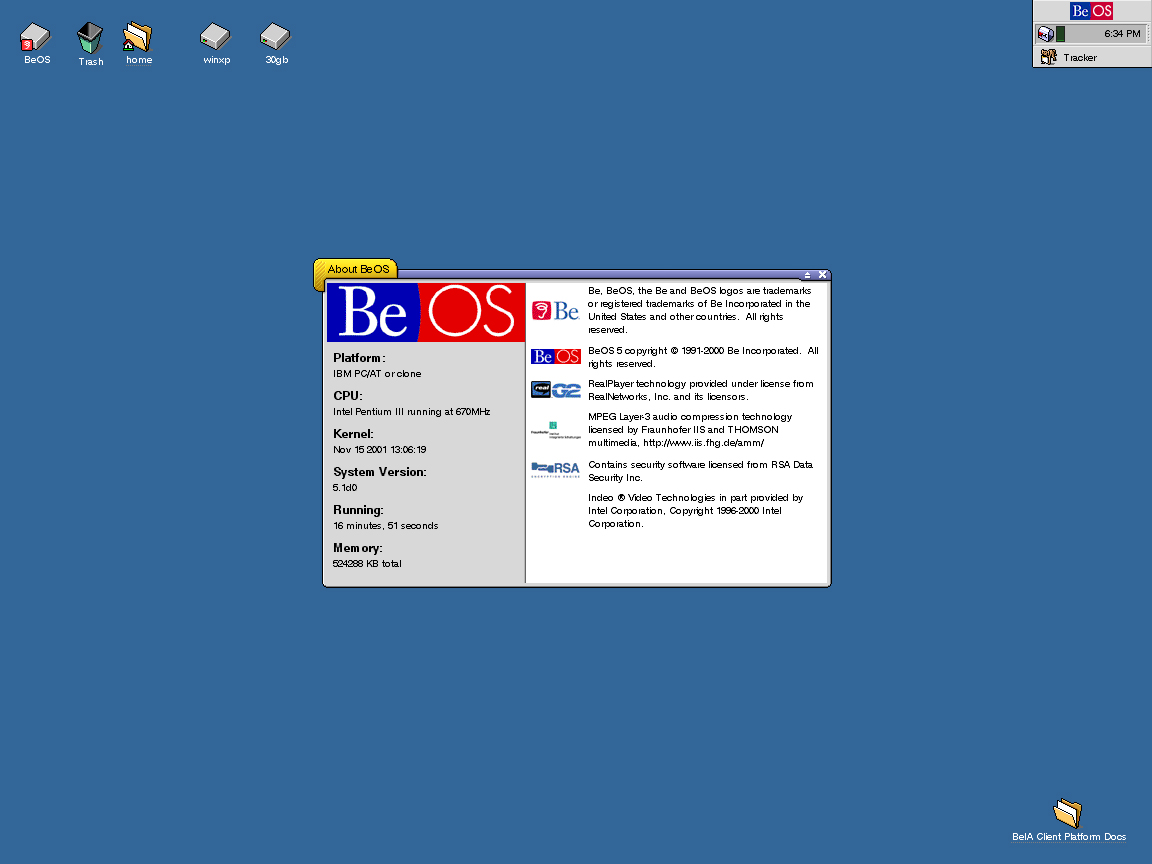Click the Tracker app icon in the Deskbar
This screenshot has height=864, width=1152.
pyautogui.click(x=1048, y=57)
